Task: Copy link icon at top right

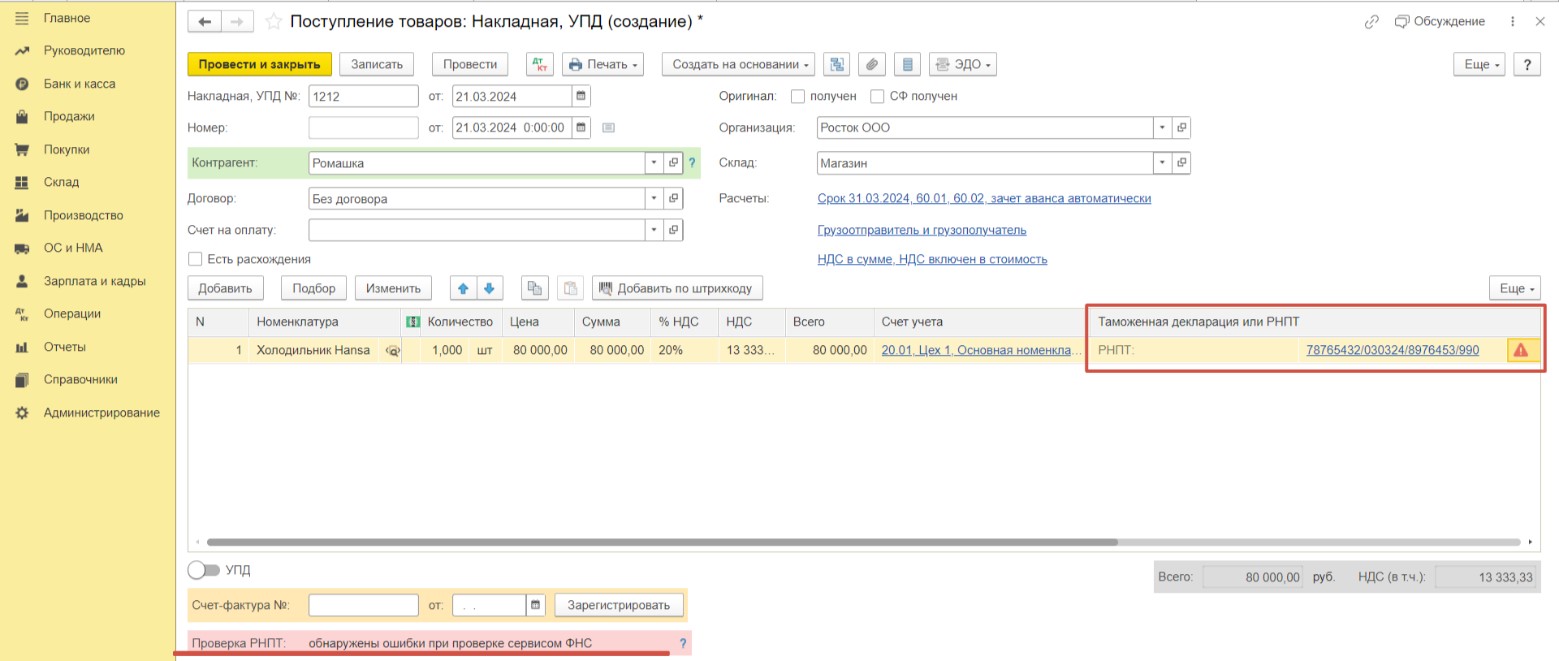Action: pyautogui.click(x=1372, y=22)
